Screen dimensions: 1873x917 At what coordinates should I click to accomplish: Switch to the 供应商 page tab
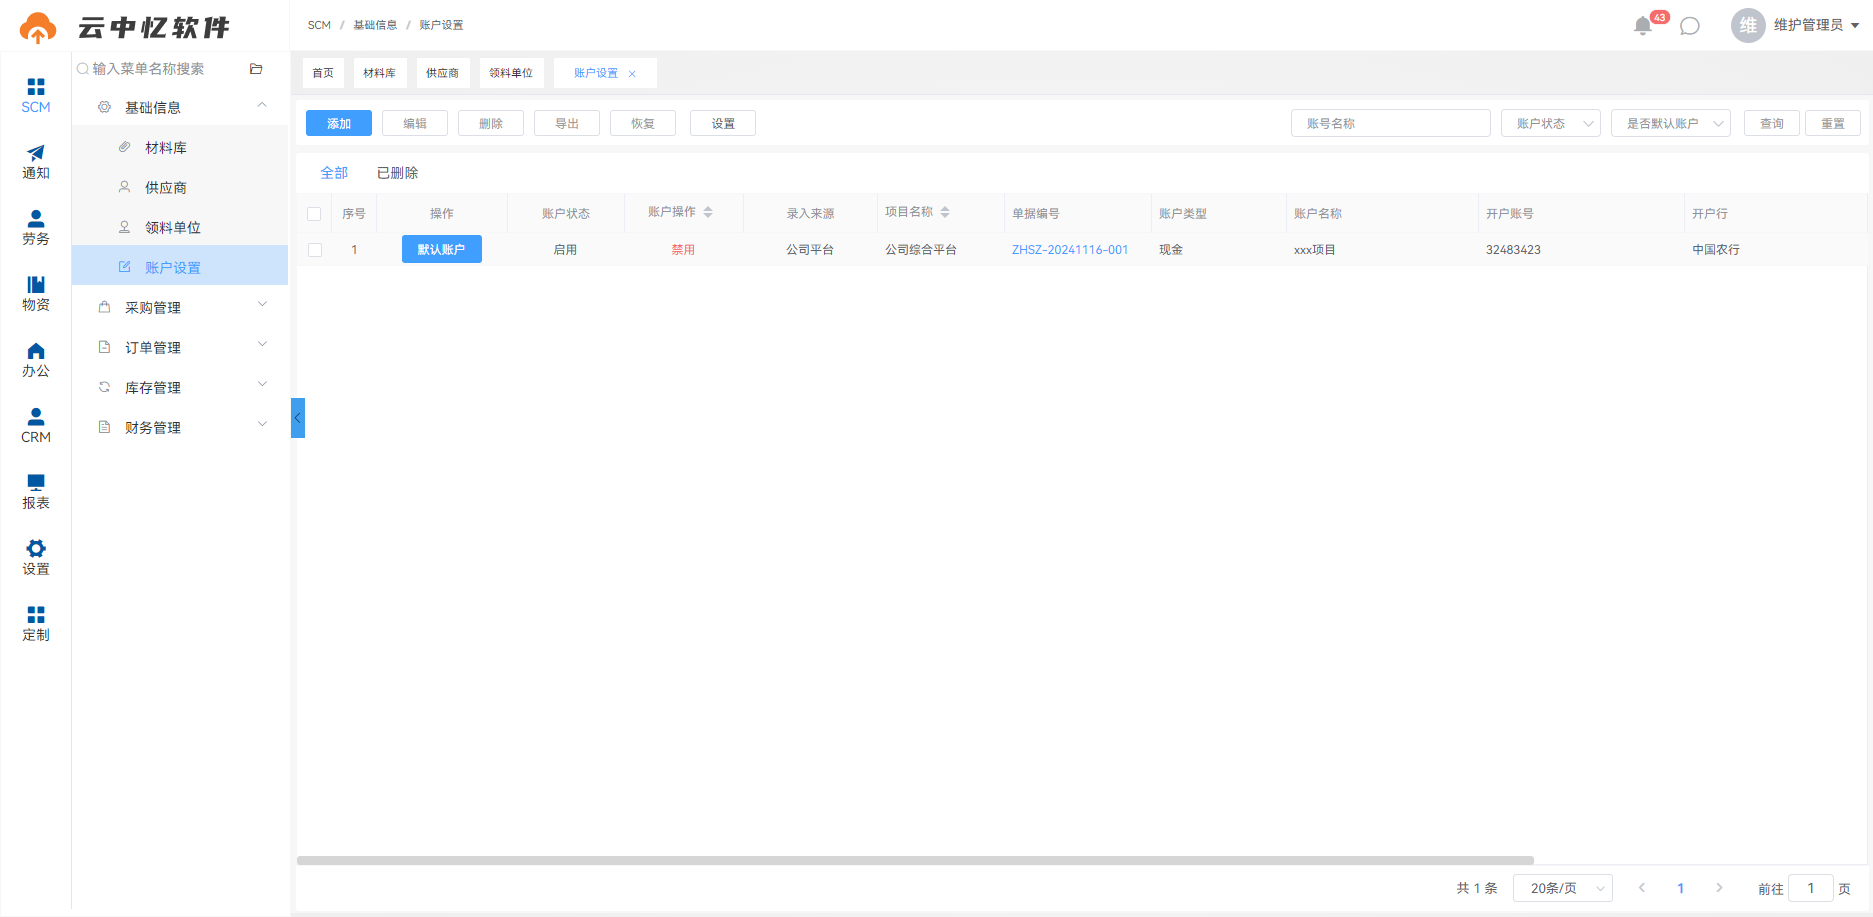click(x=442, y=73)
